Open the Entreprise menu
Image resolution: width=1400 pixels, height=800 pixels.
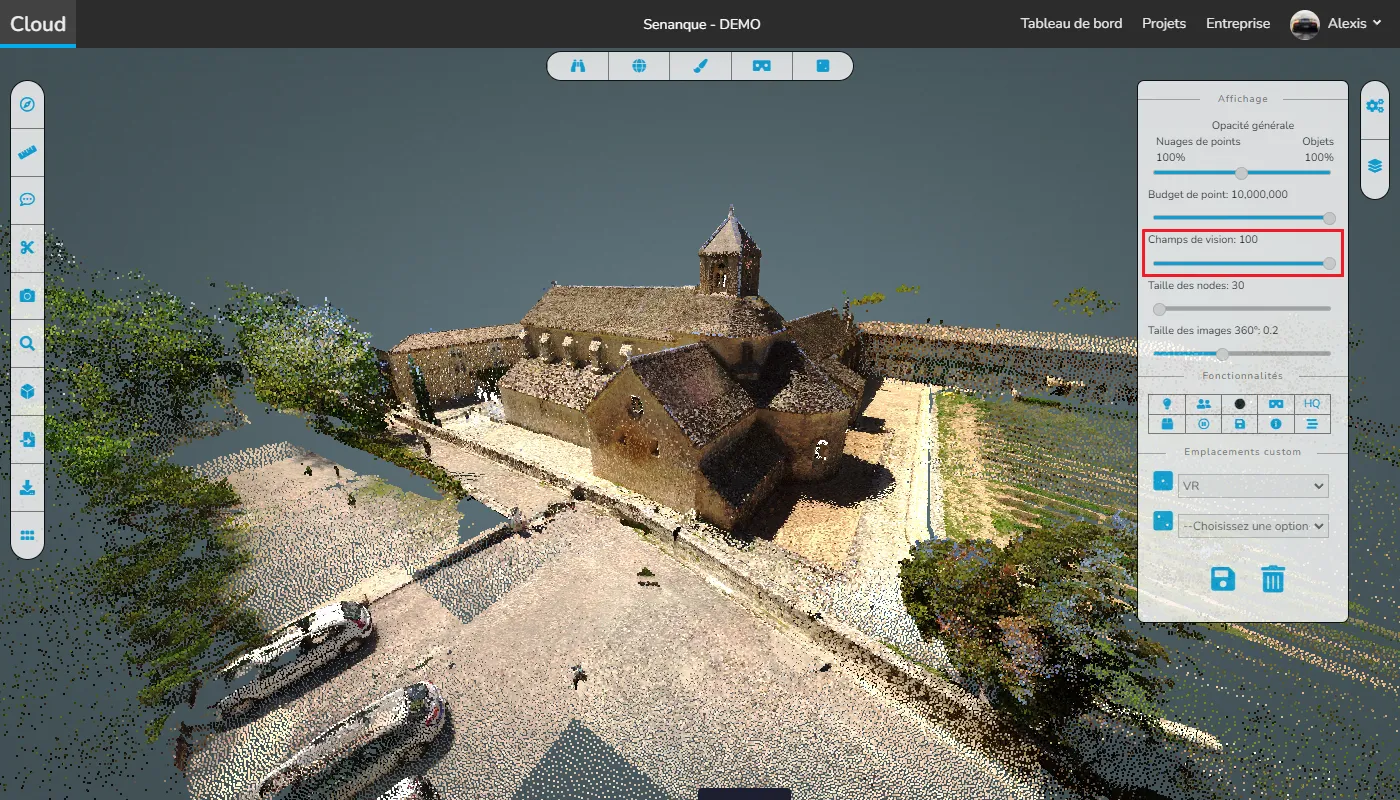coord(1238,23)
